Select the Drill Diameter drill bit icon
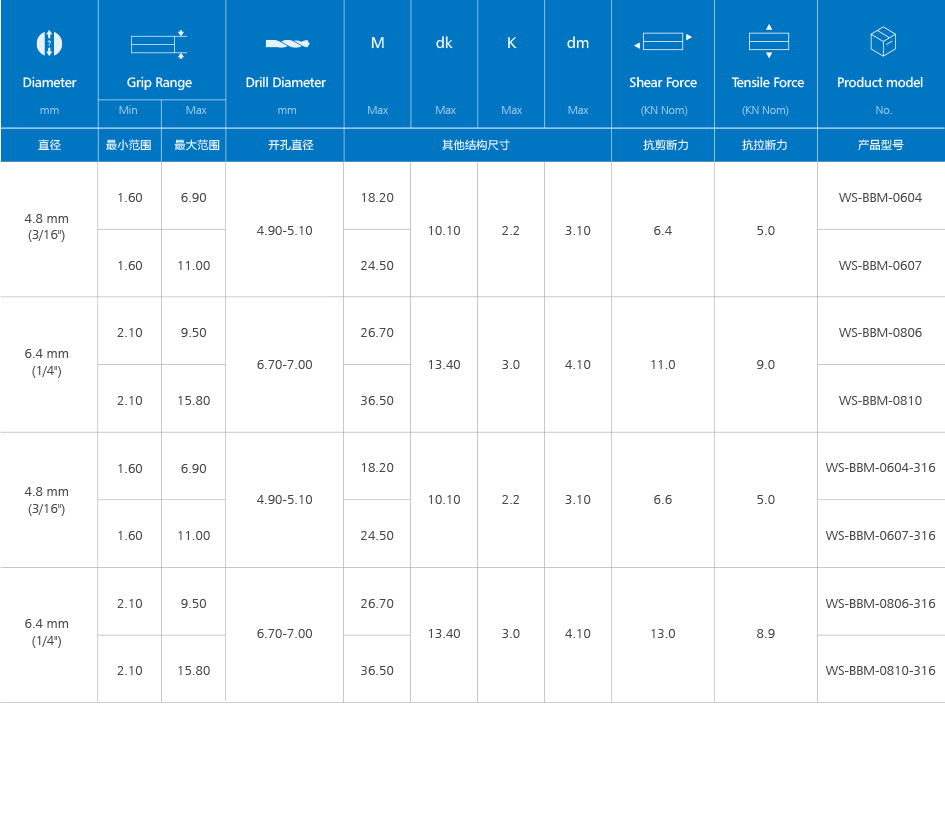 pos(286,44)
